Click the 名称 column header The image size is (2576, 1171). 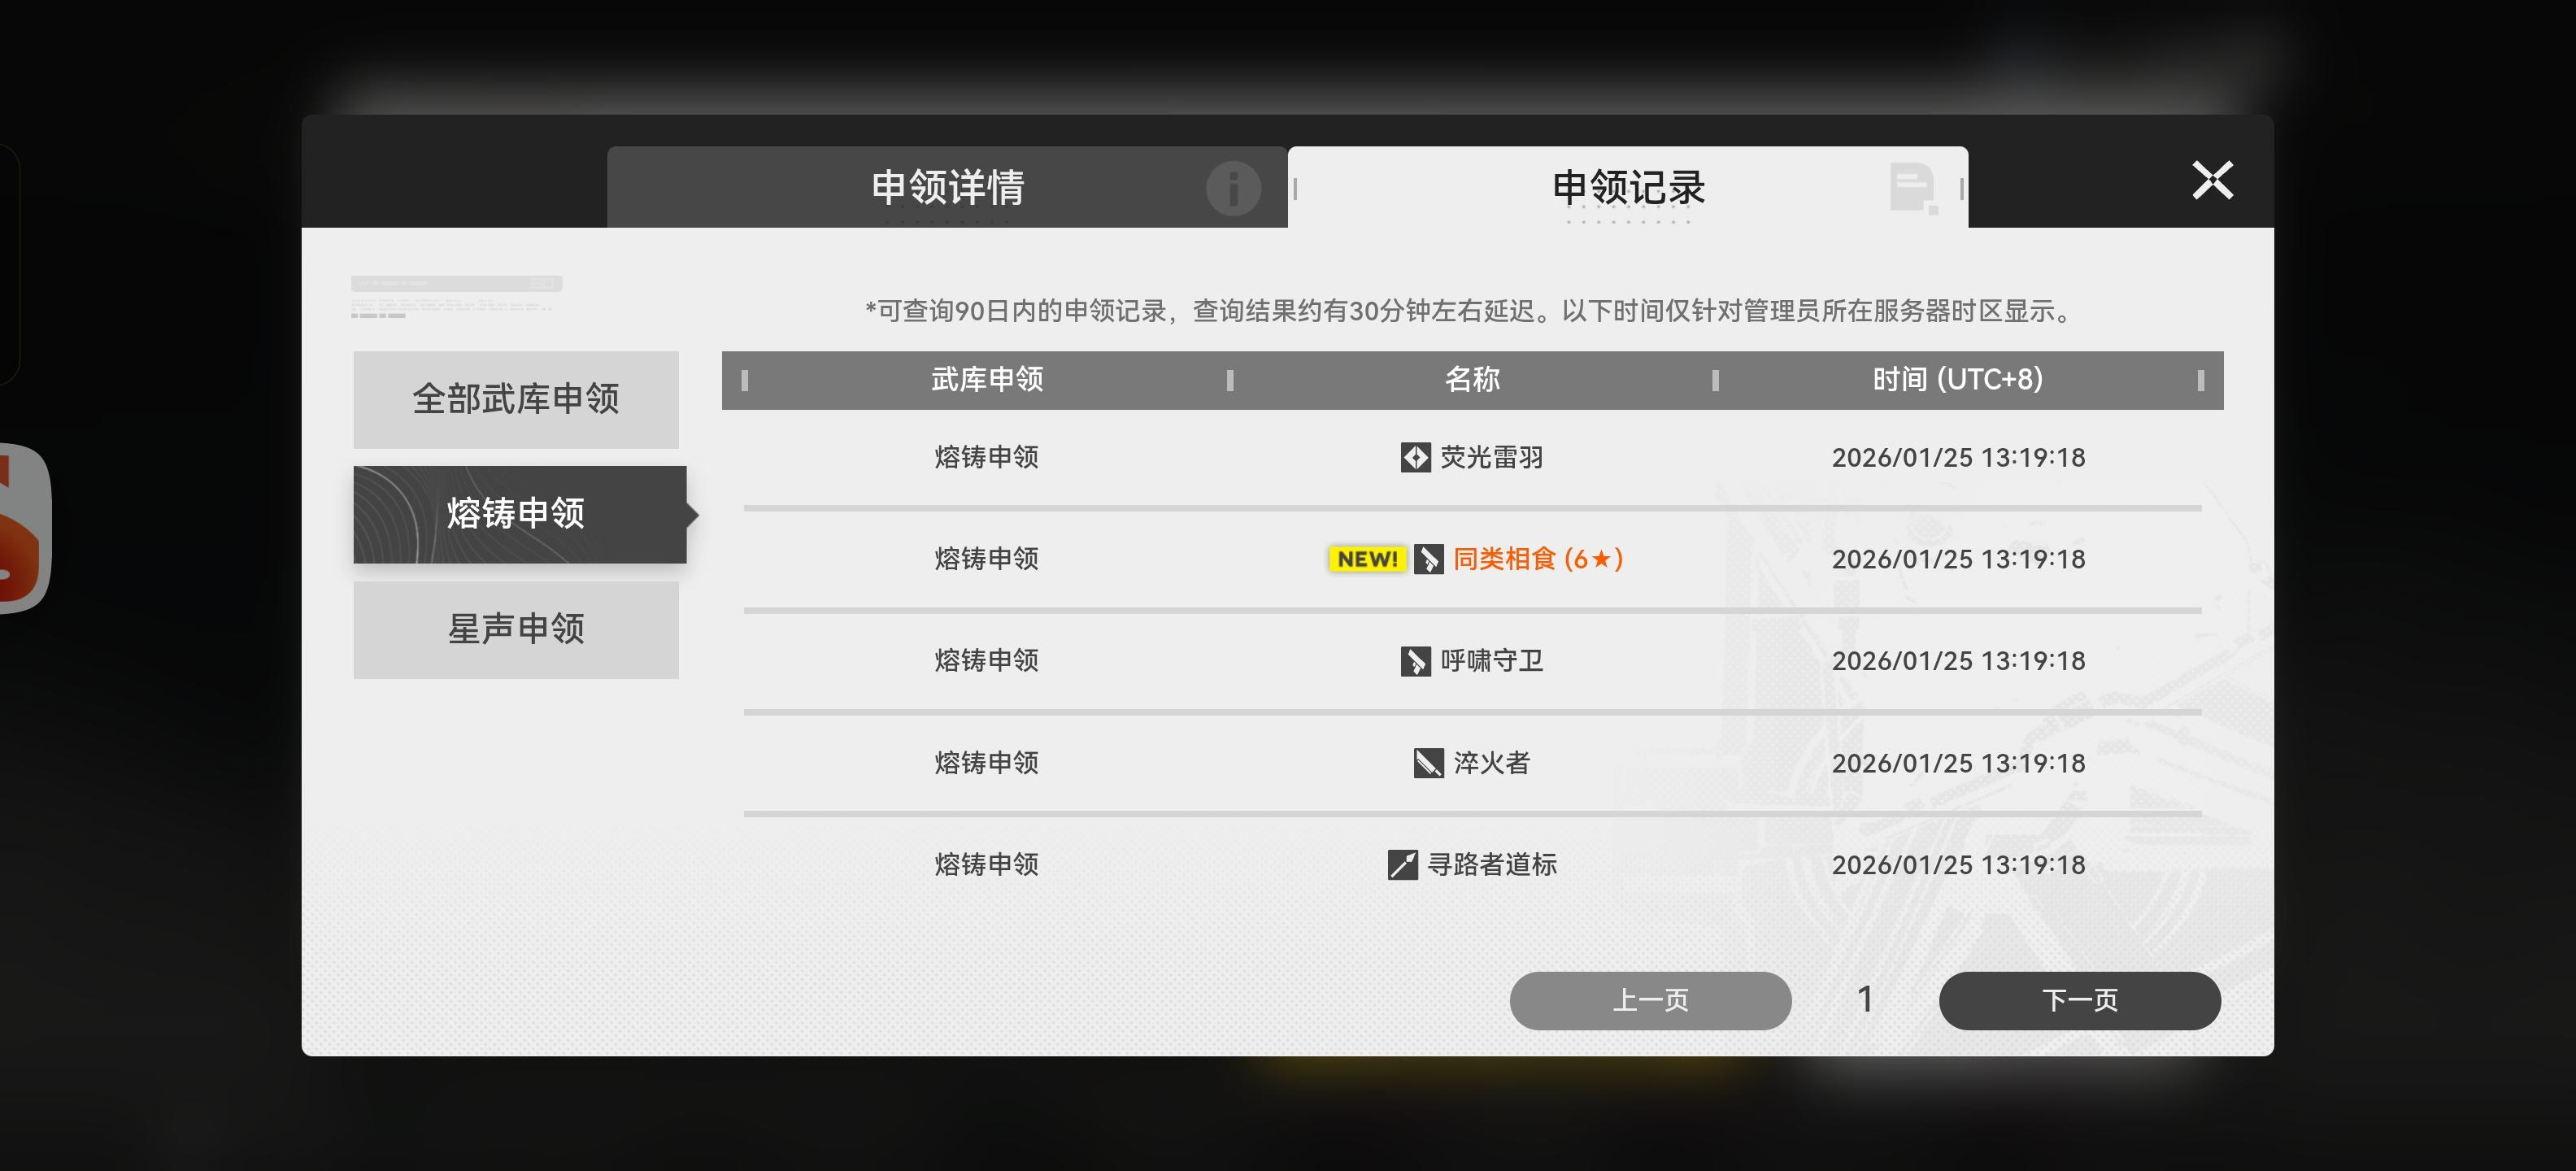coord(1472,379)
